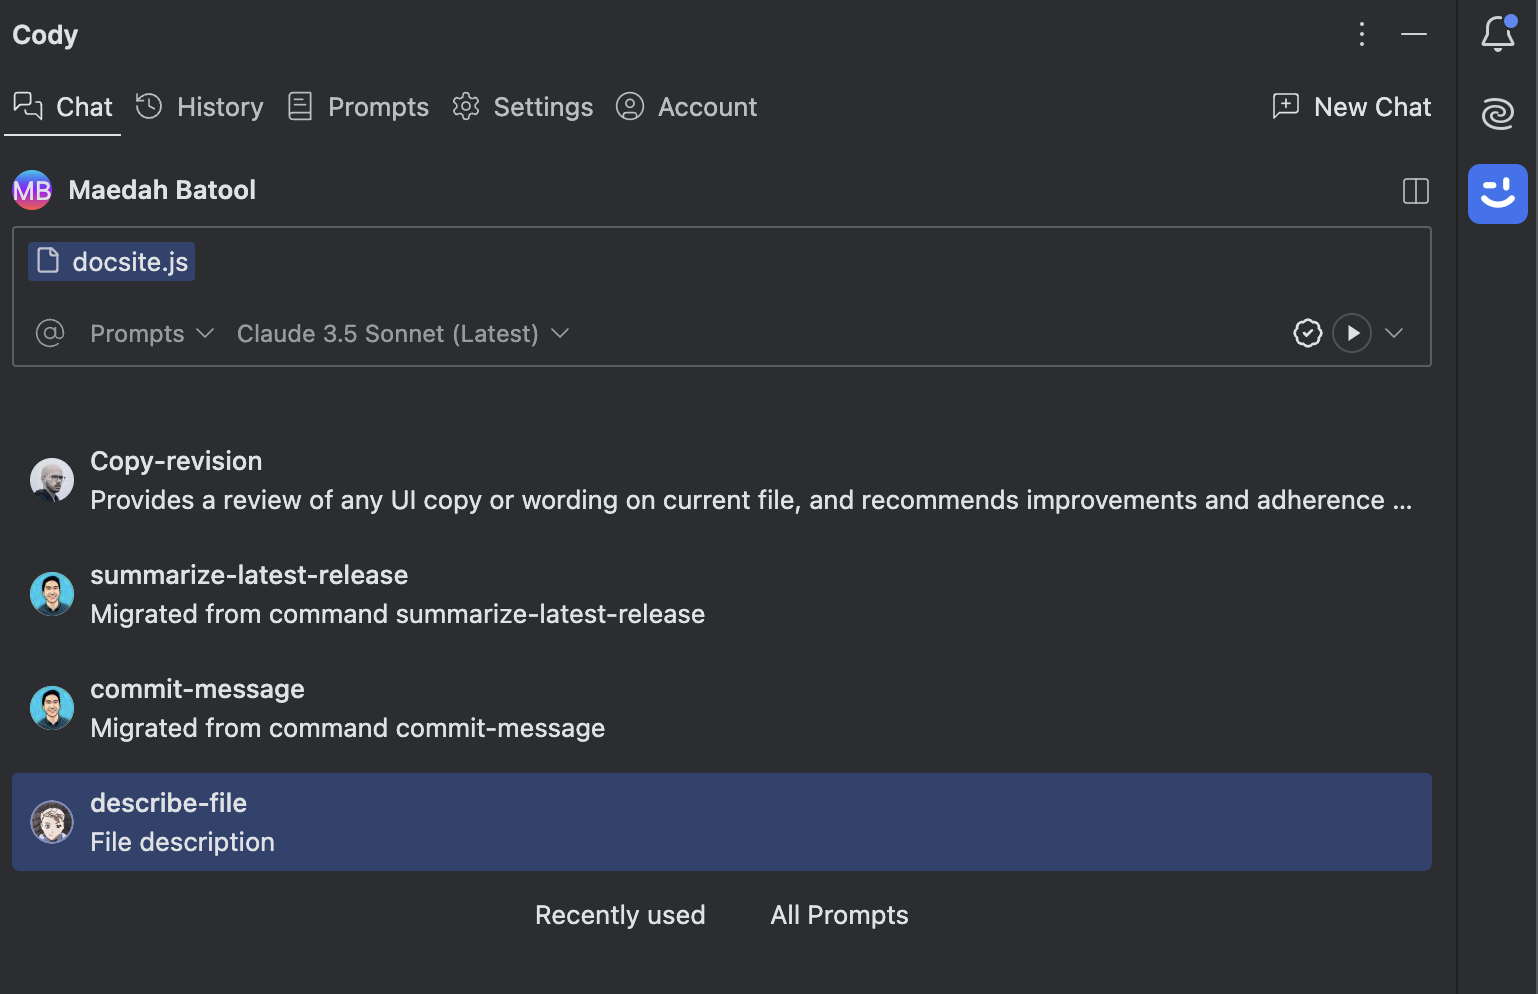
Task: Show Recently used prompts
Action: pos(620,915)
